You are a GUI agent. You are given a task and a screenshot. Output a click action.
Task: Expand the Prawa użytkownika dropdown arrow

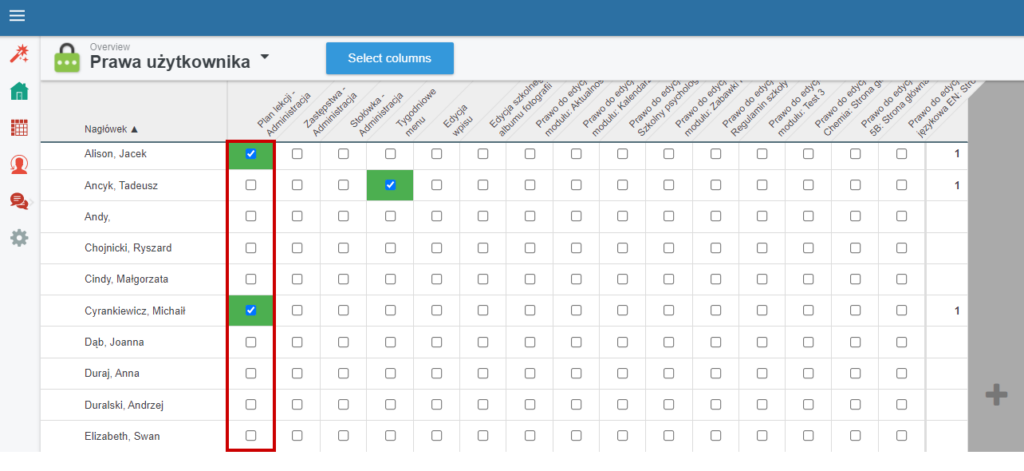(264, 58)
